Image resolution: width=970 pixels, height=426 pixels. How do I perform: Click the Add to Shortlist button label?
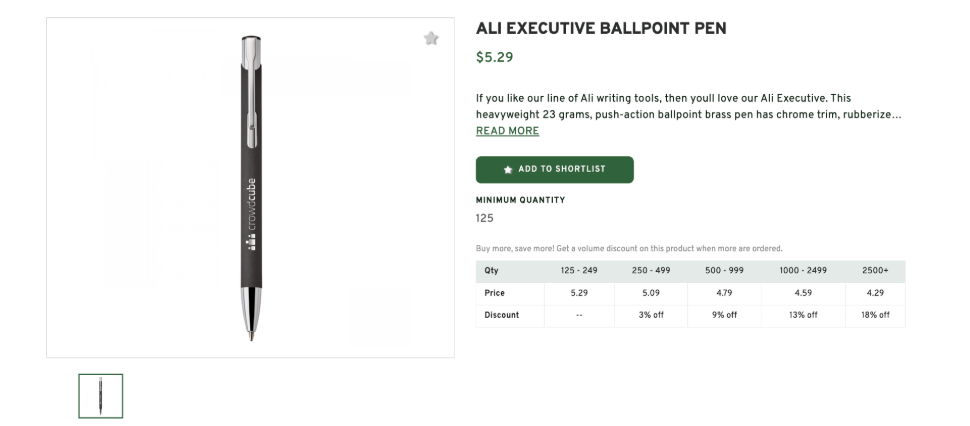[x=561, y=170]
